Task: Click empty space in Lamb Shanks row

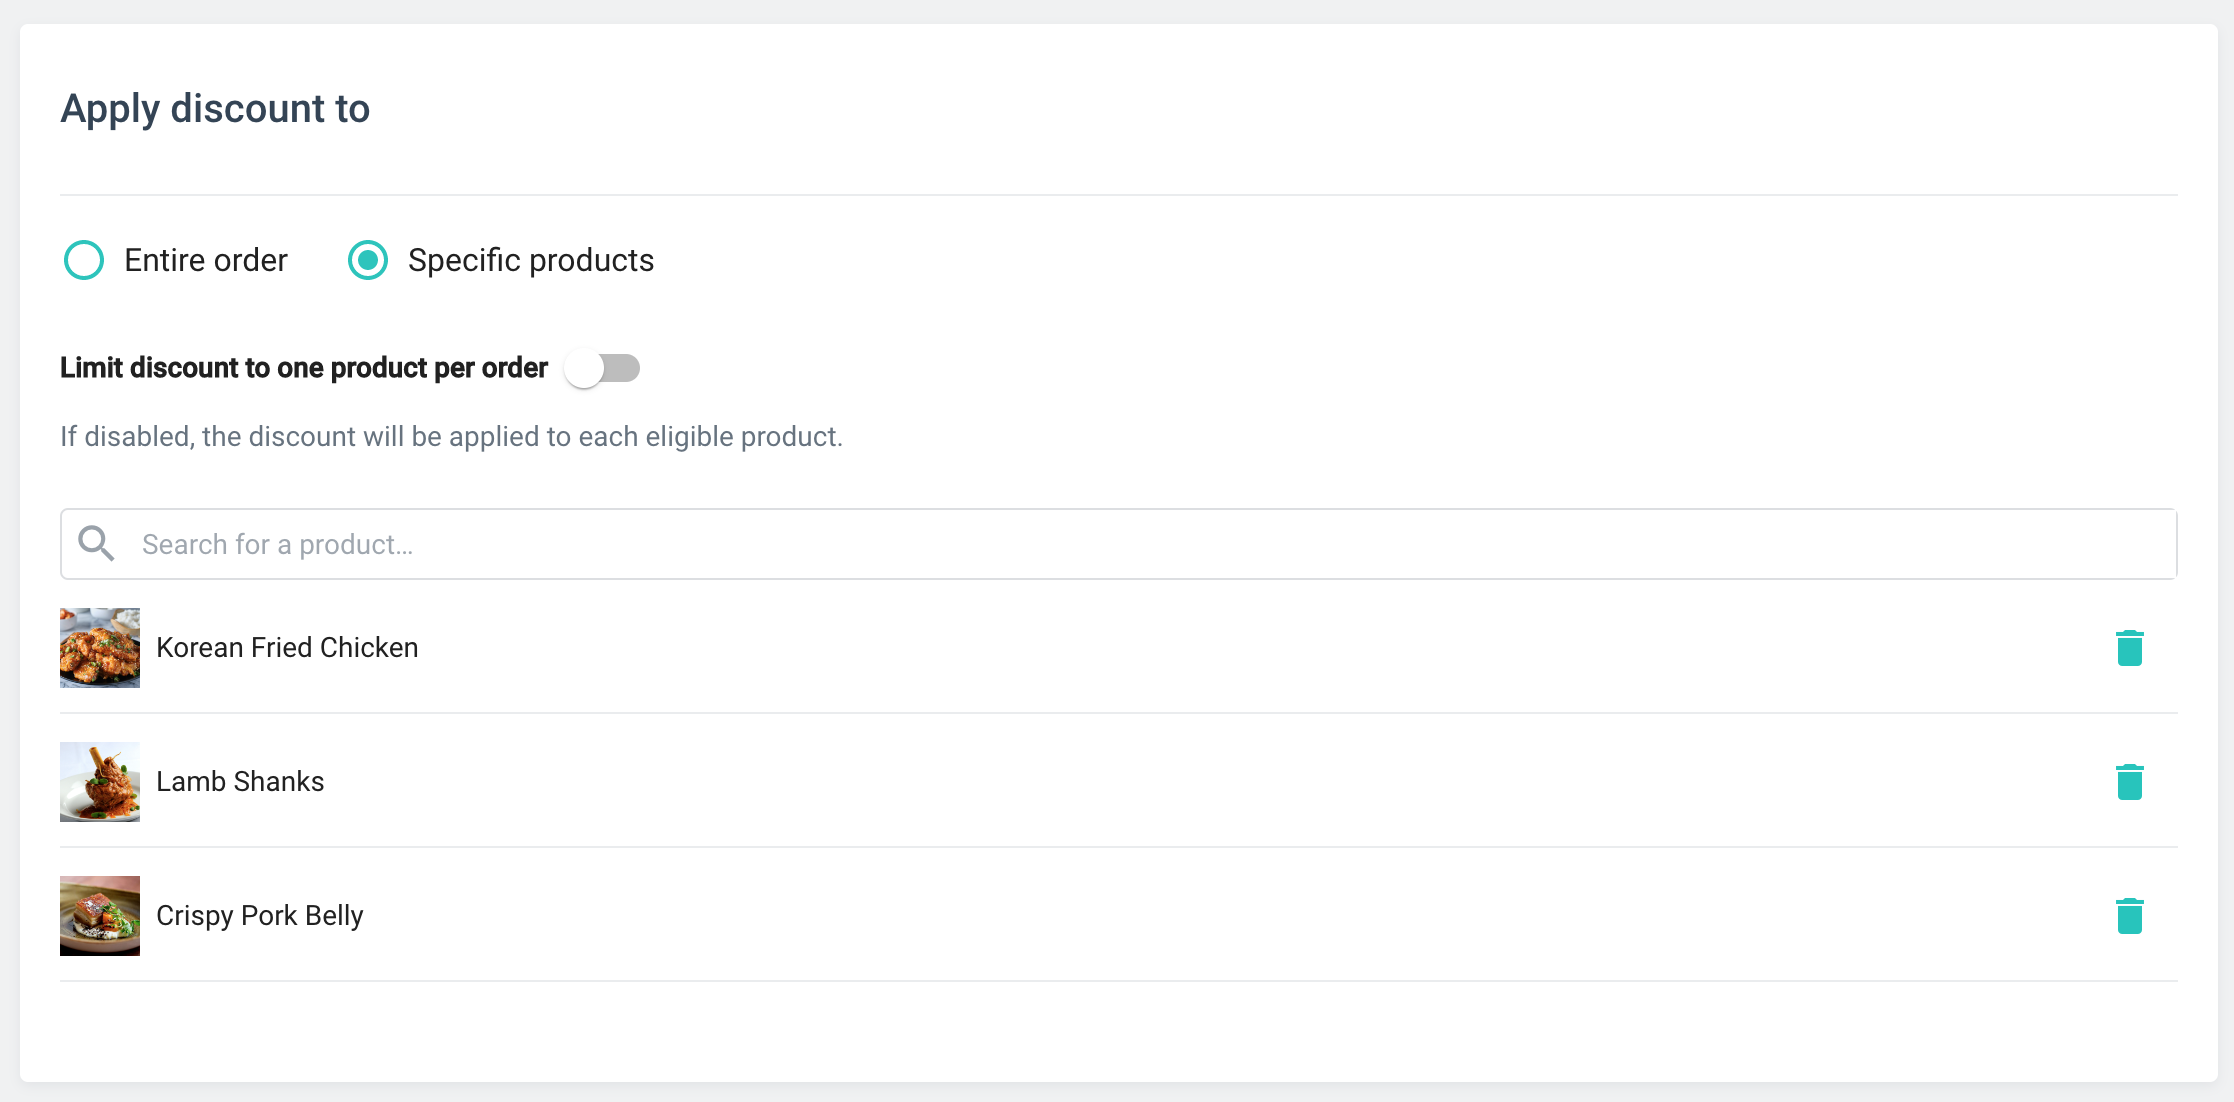Action: 1200,782
